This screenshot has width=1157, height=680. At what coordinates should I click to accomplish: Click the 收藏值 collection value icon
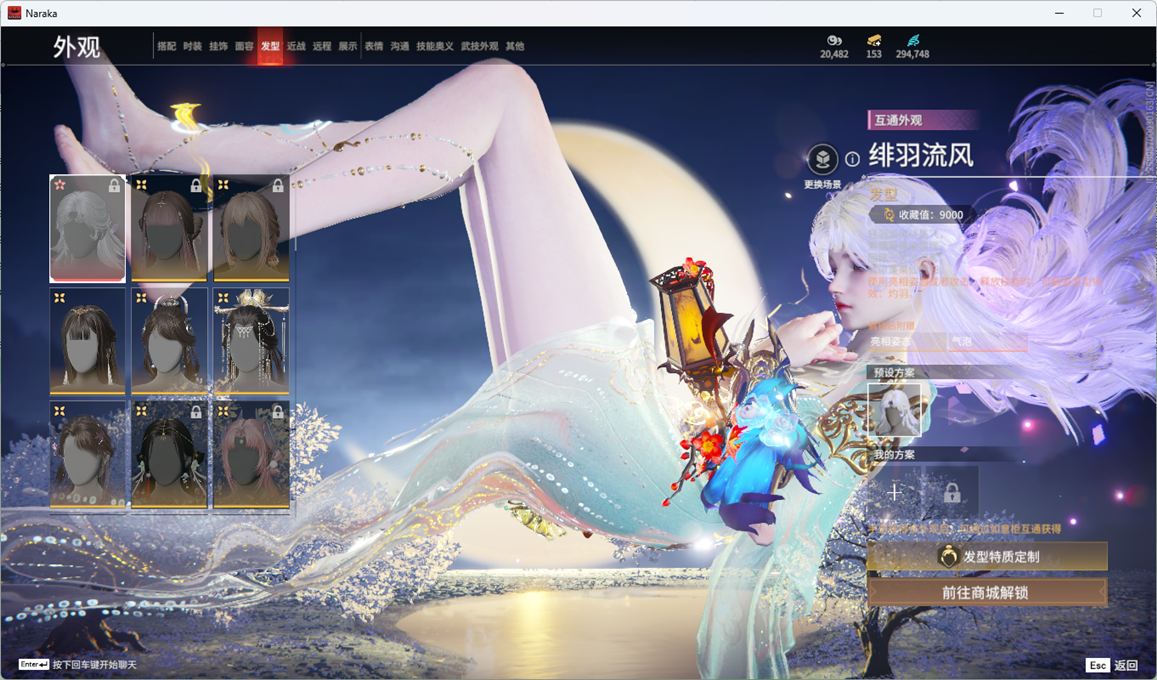888,215
